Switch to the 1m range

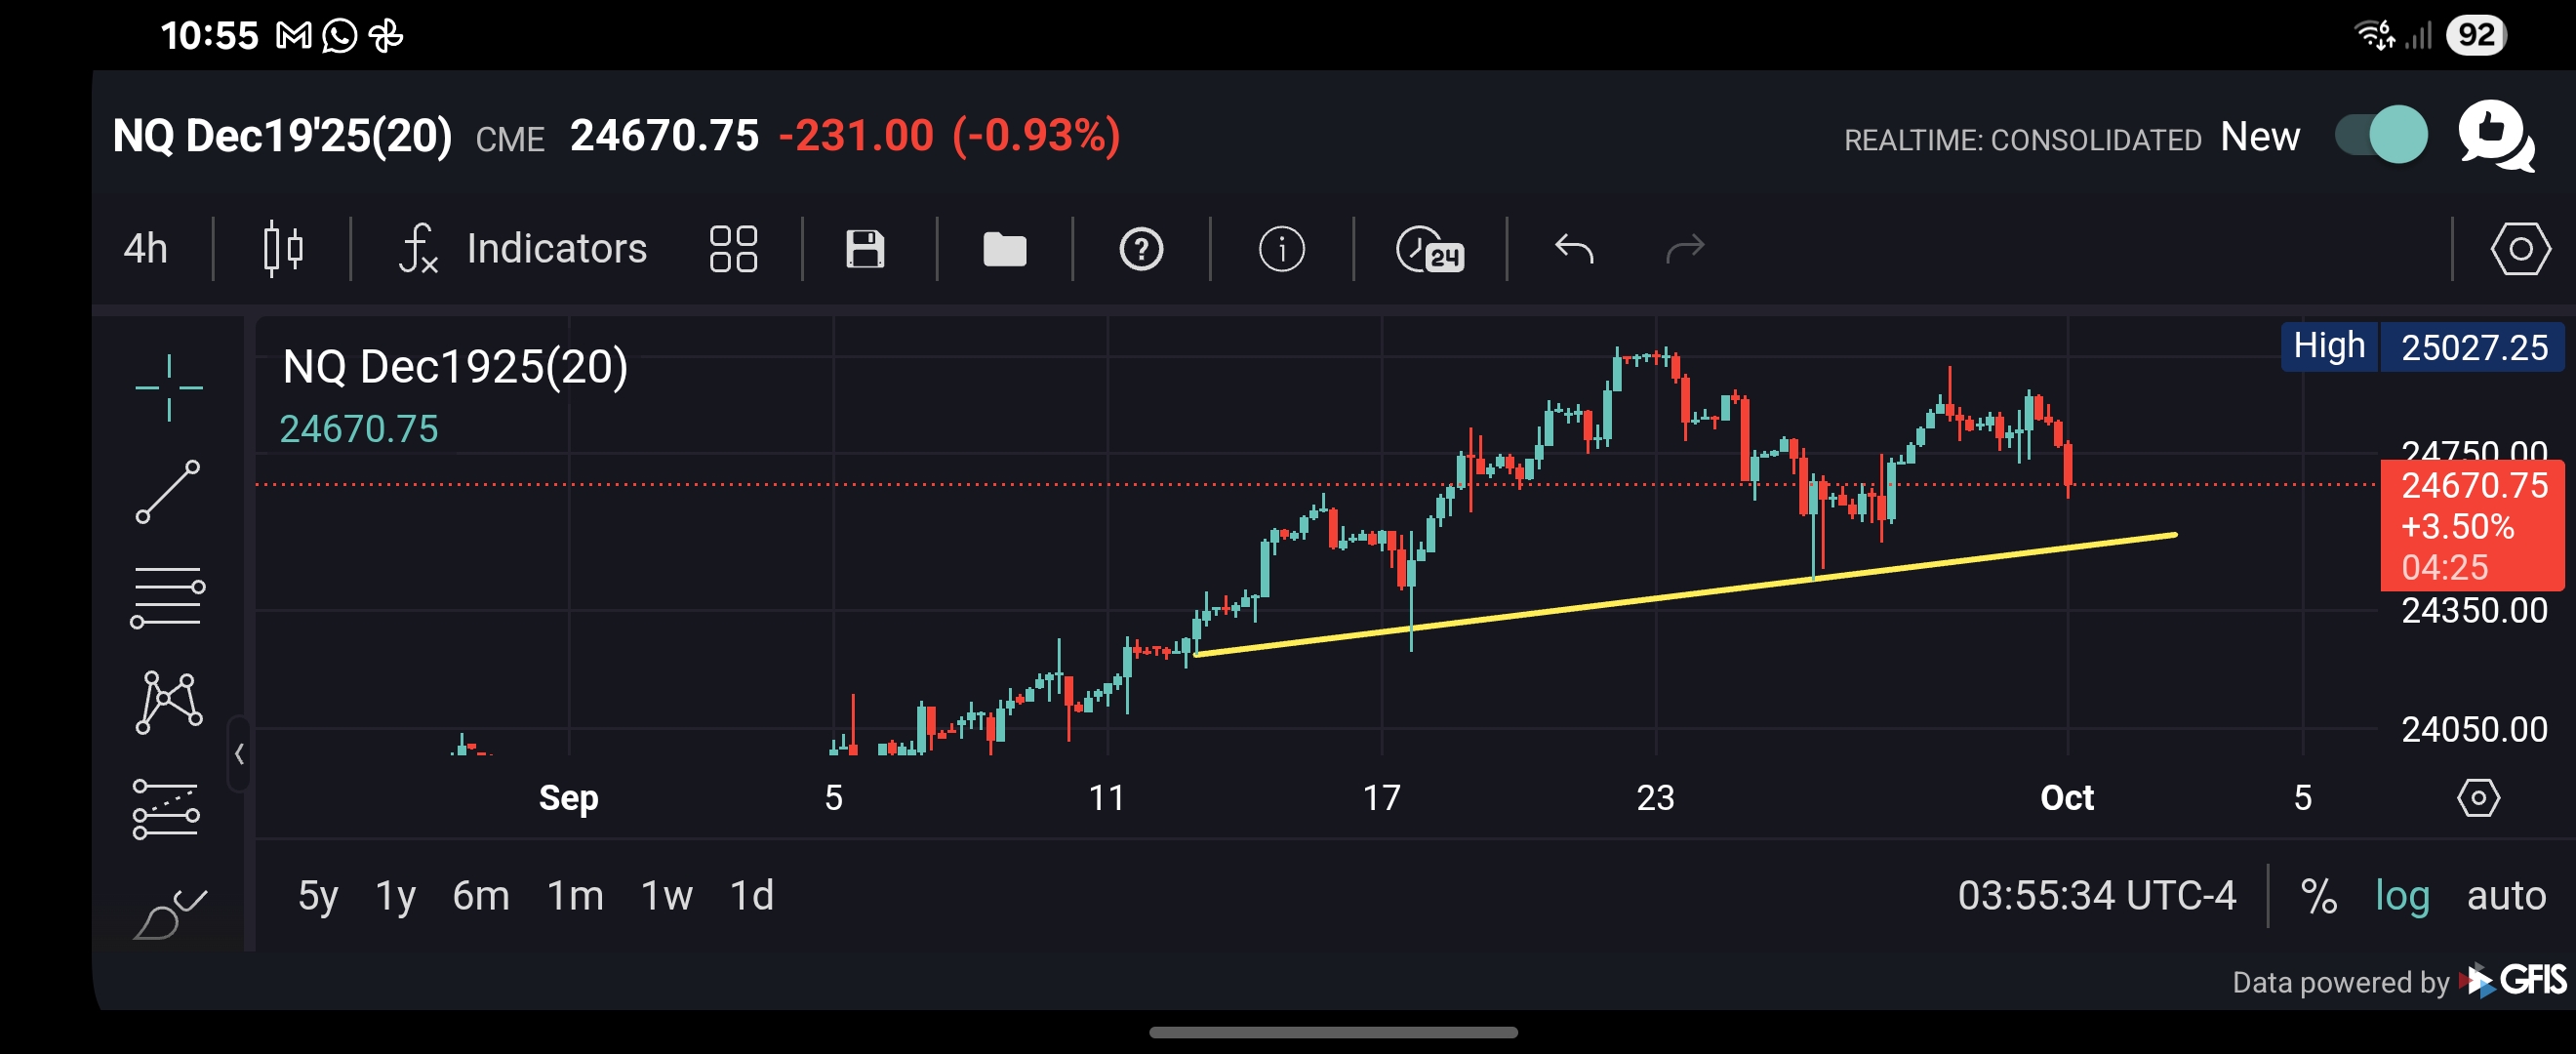click(575, 895)
